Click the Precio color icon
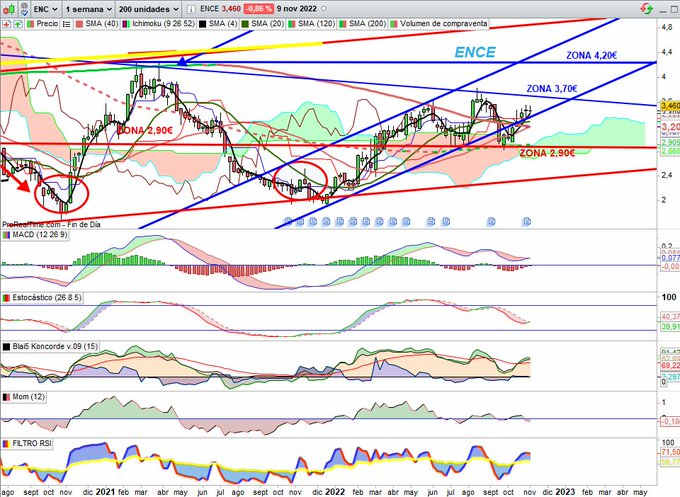This screenshot has width=680, height=497. pyautogui.click(x=30, y=24)
